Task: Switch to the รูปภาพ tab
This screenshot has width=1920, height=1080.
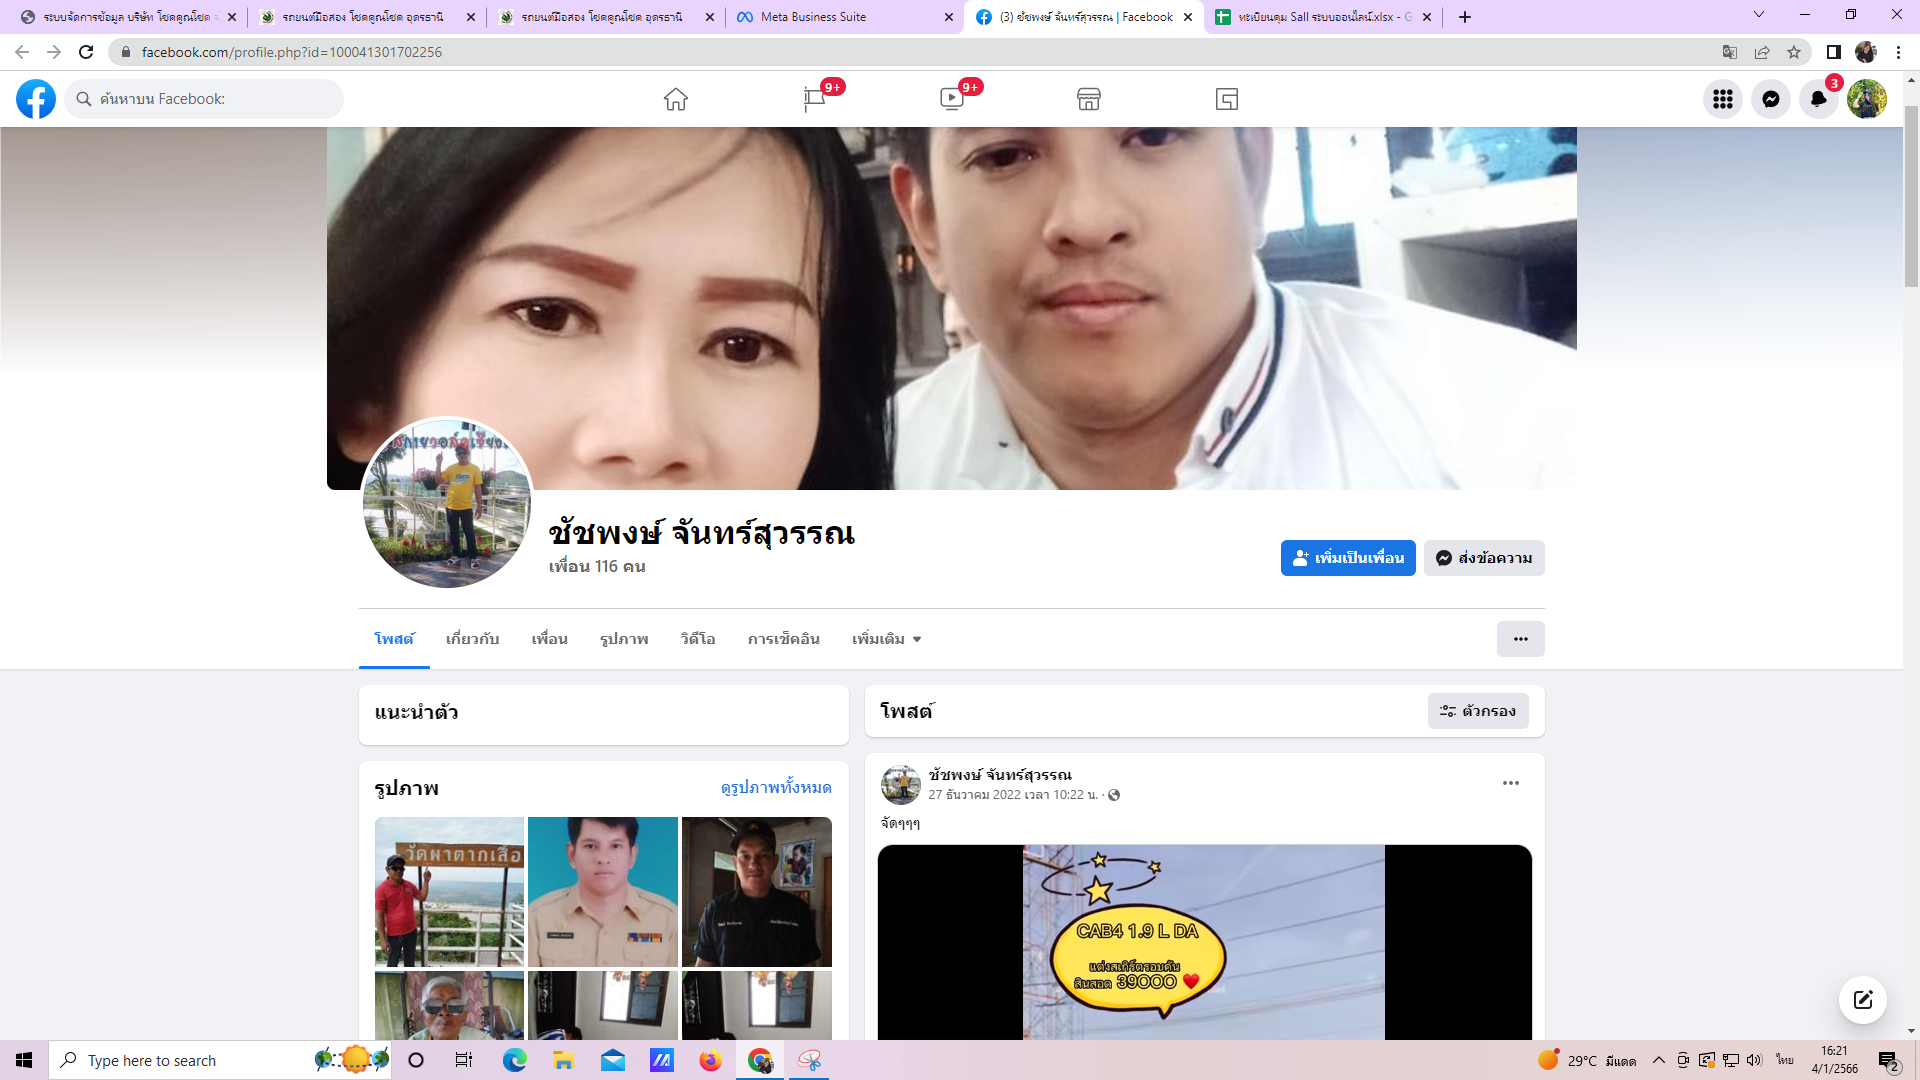Action: [624, 639]
